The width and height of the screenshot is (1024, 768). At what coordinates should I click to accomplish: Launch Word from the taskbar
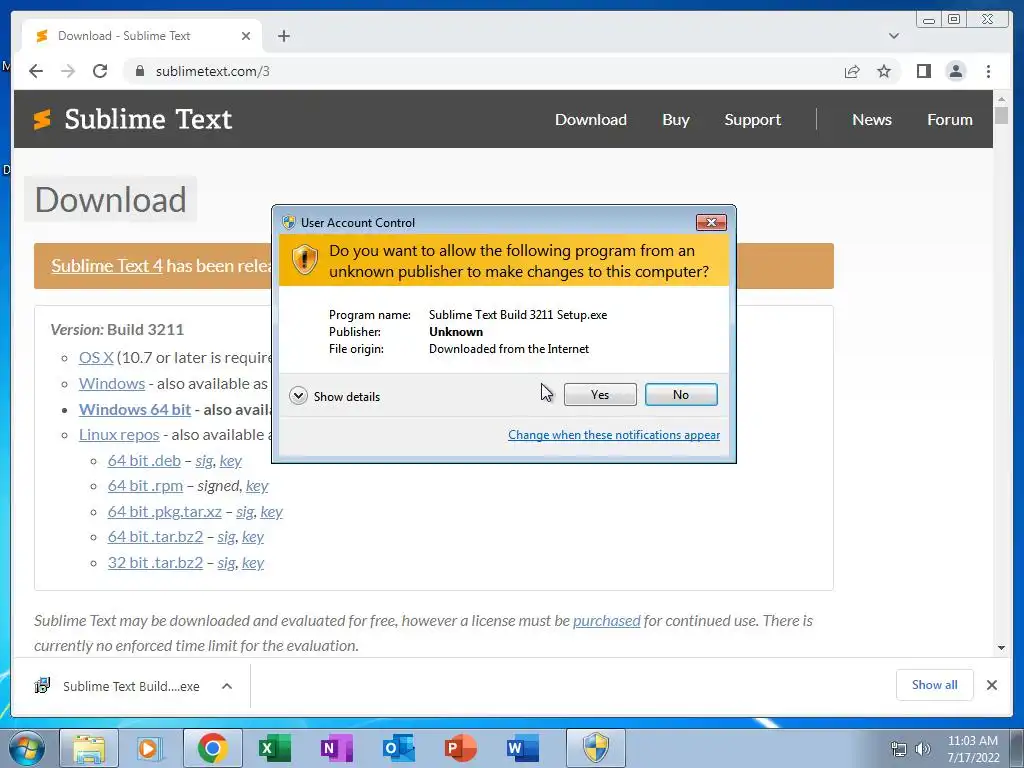pos(522,748)
